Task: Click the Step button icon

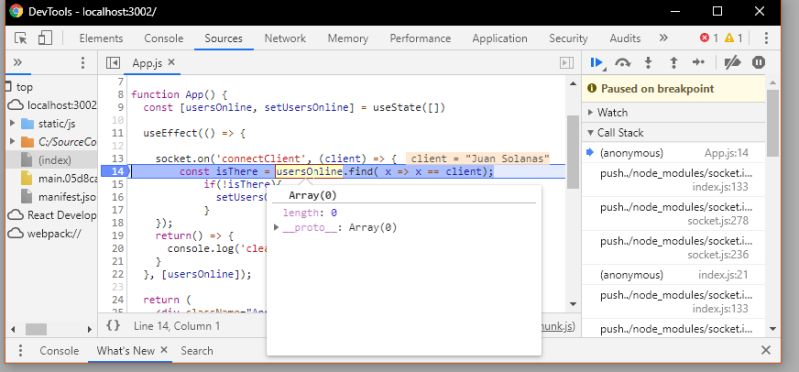Action: (x=699, y=63)
